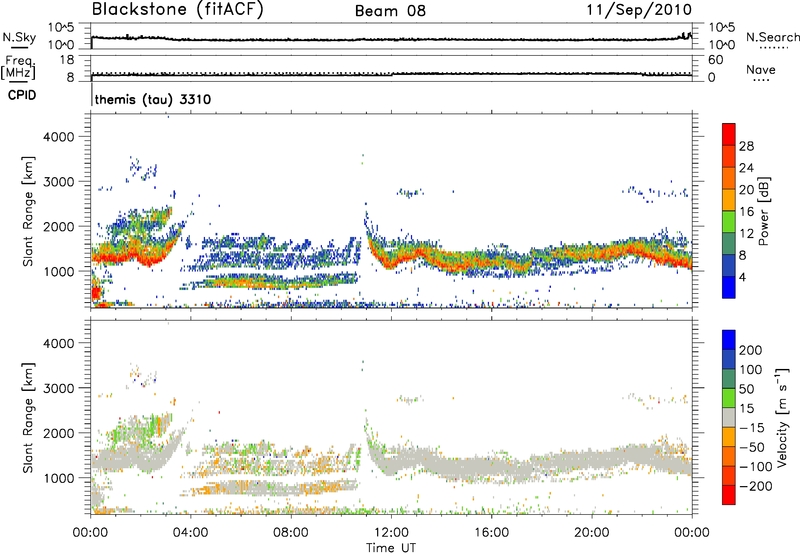Click the "Time UT" axis title
The image size is (800, 554).
(391, 548)
